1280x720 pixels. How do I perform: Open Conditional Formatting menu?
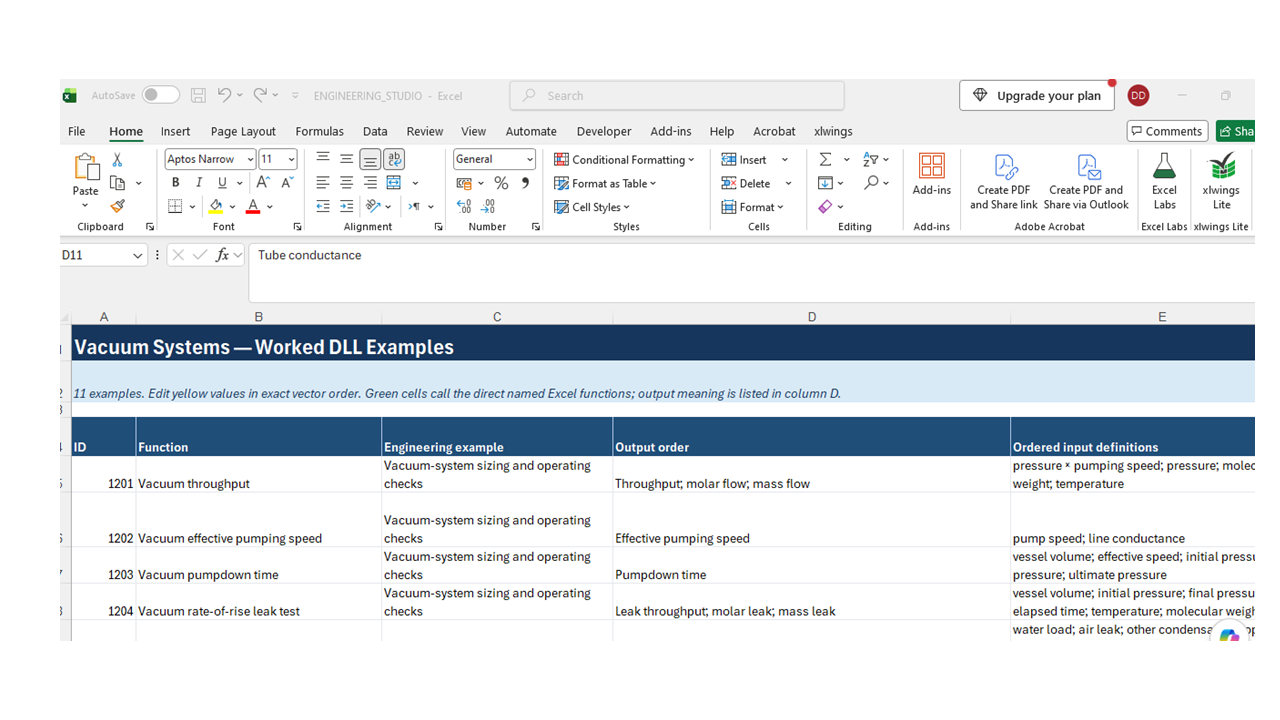tap(624, 159)
